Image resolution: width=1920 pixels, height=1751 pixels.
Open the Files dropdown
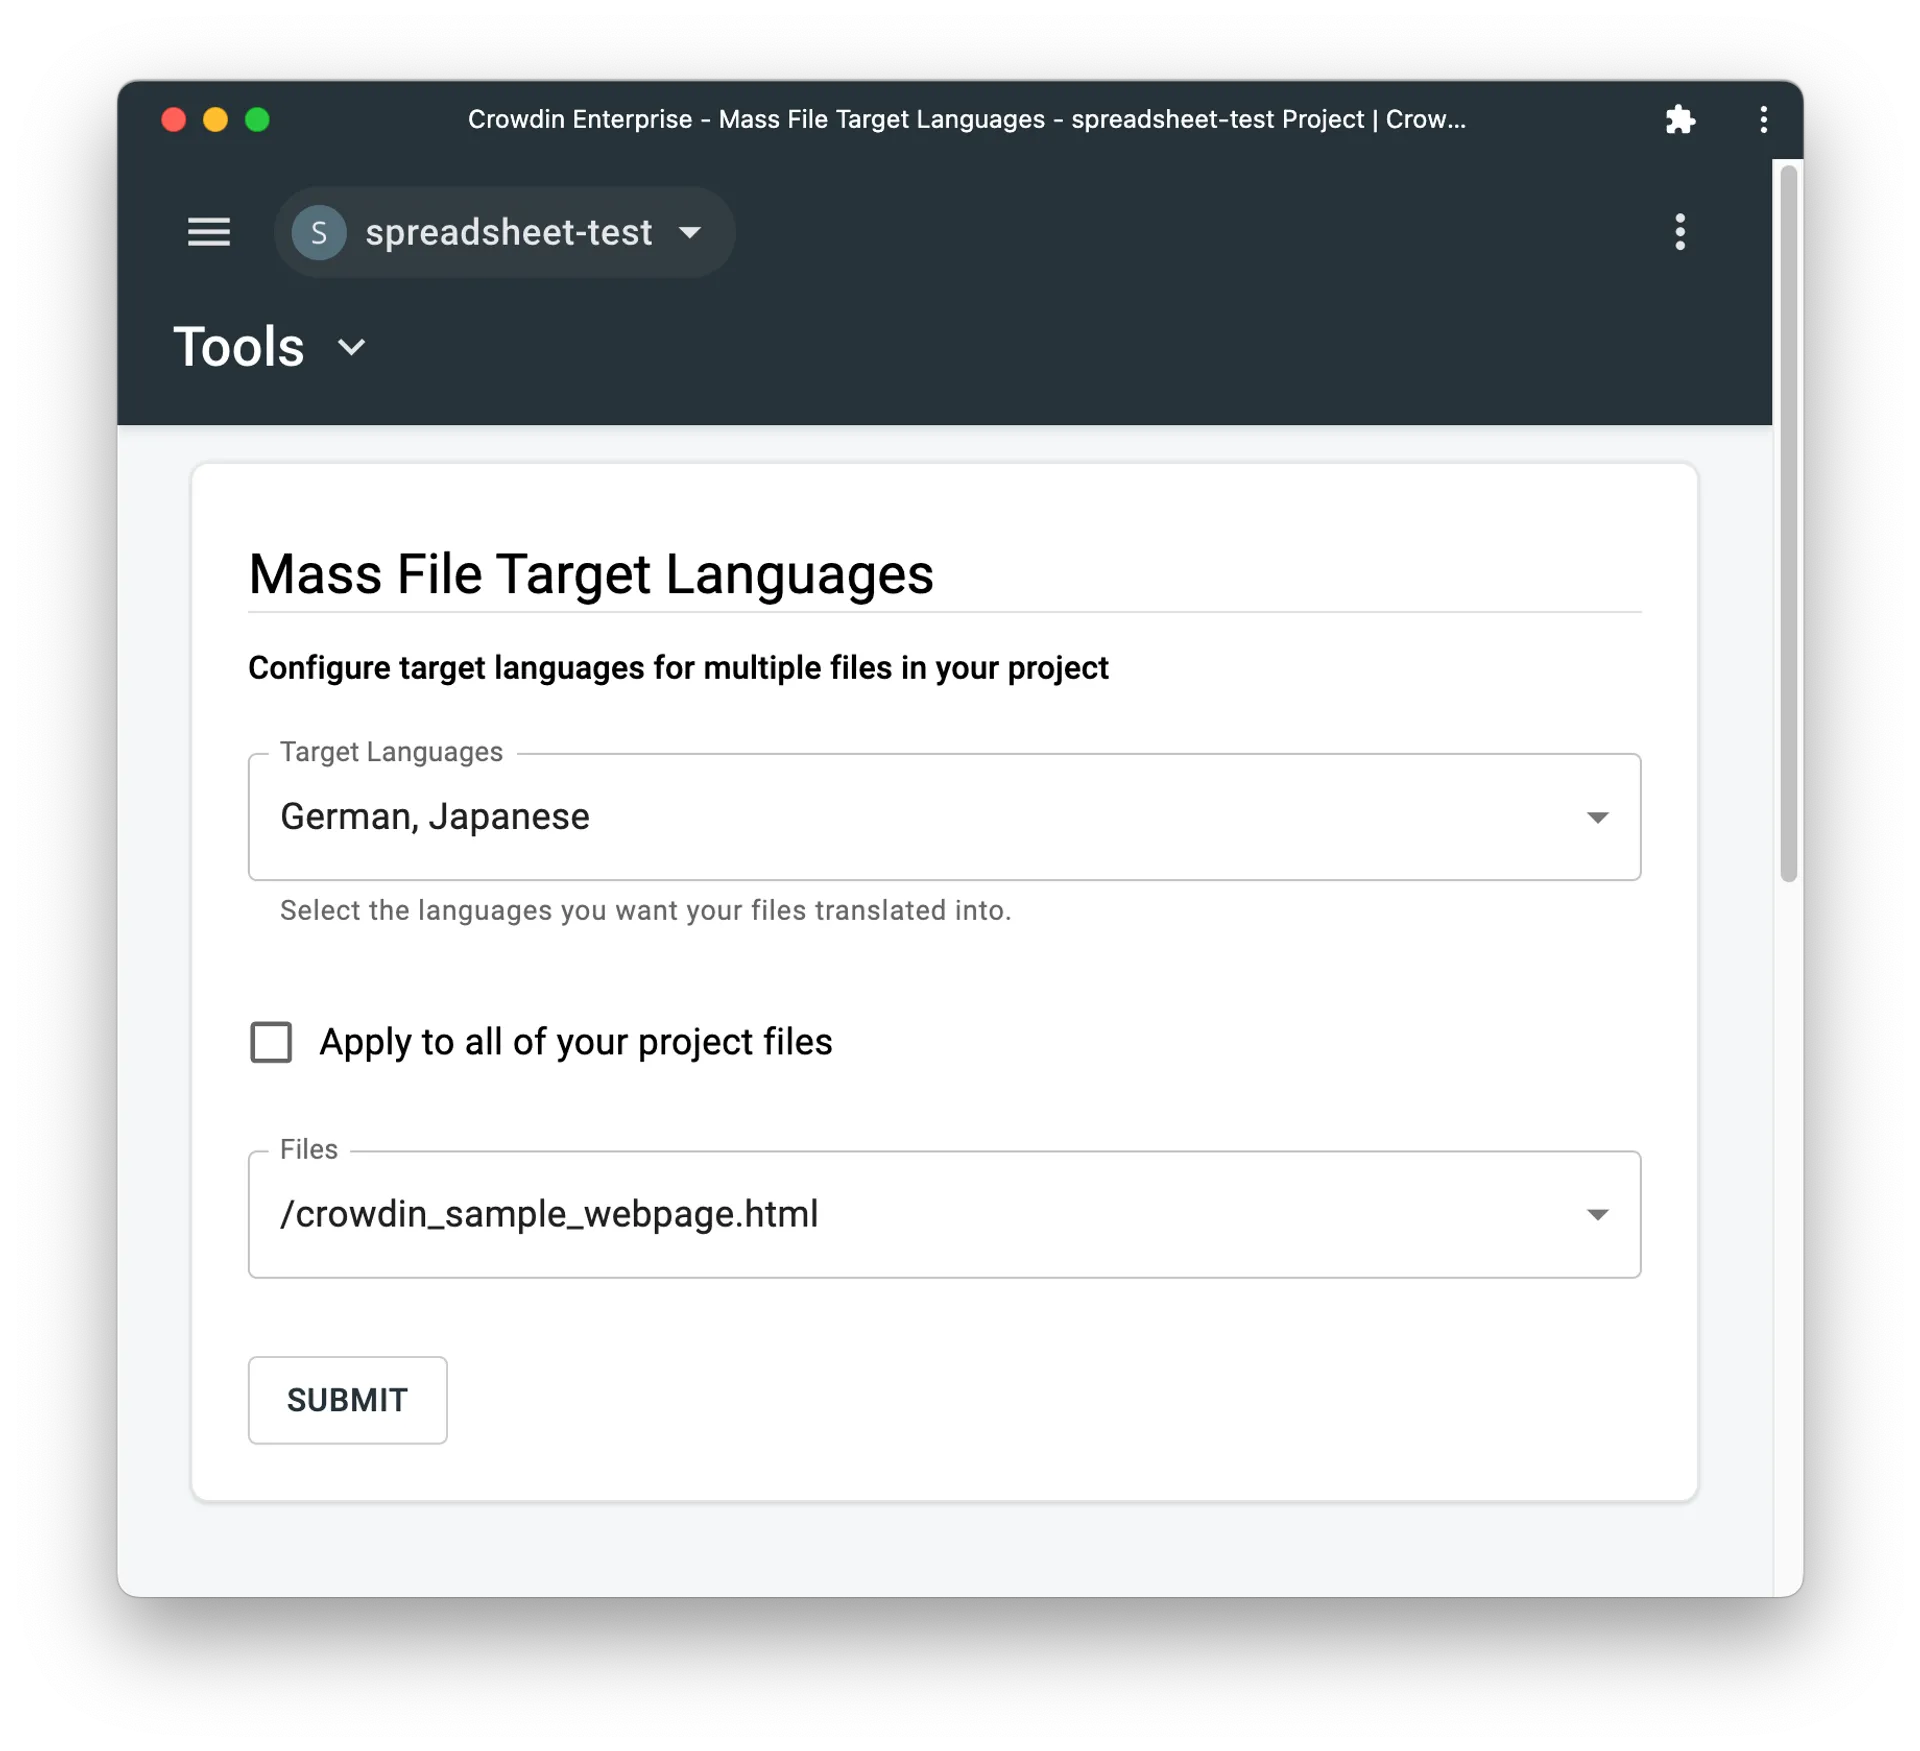[x=944, y=1214]
